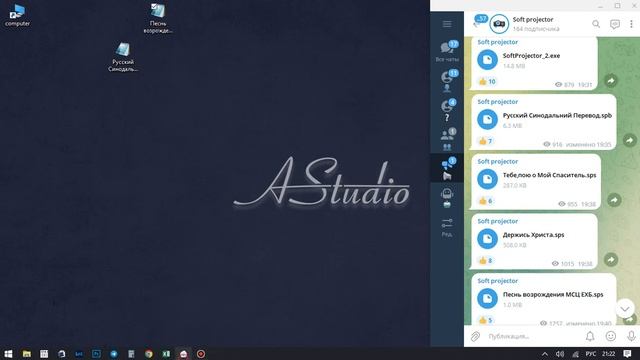Open the question-mark folder with badge 4
Screen dimensions: 640x360
[x=447, y=110]
